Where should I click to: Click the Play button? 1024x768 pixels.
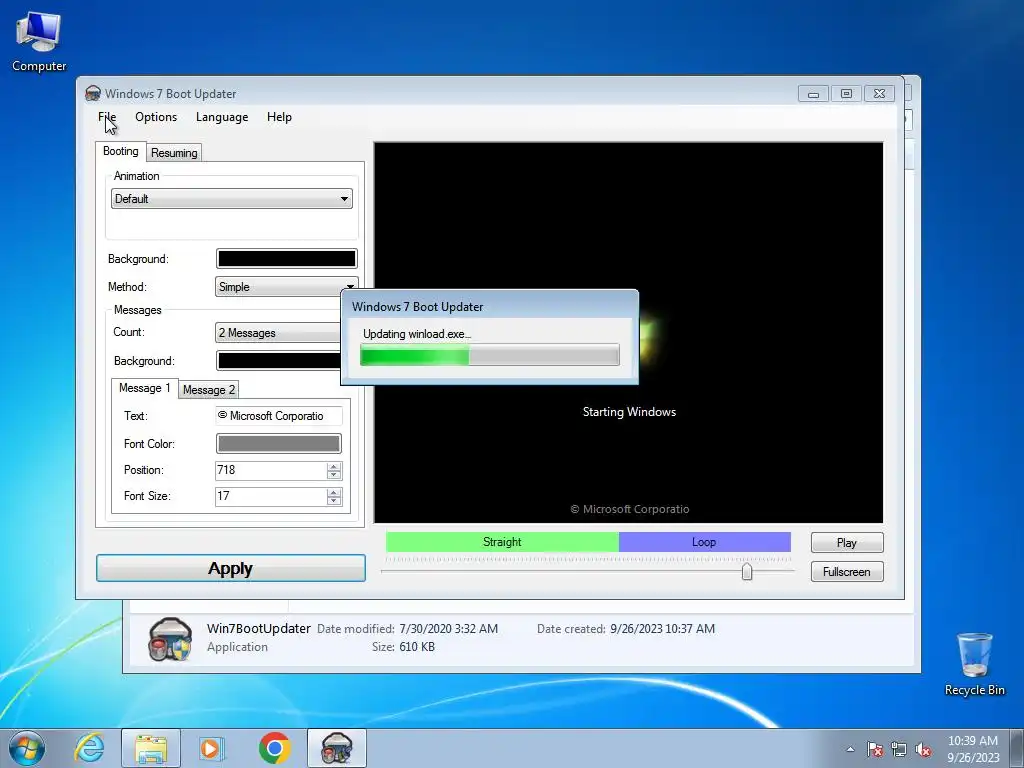click(x=847, y=543)
